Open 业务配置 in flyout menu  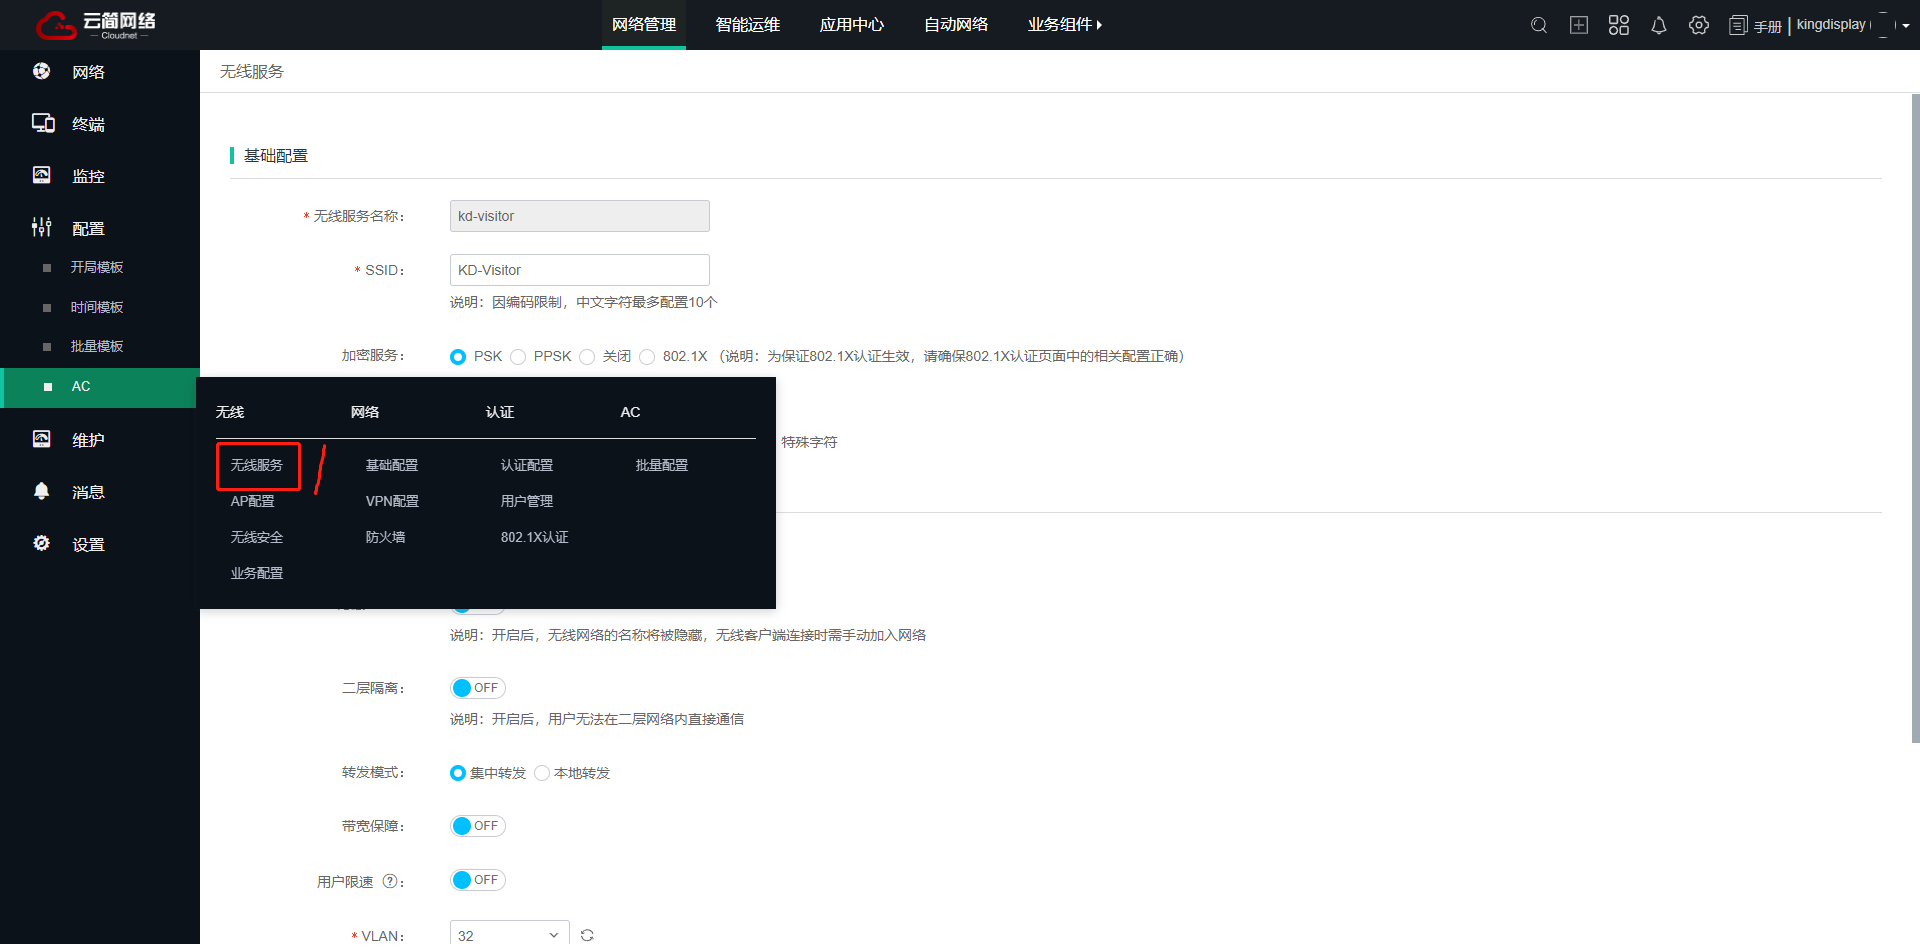257,573
